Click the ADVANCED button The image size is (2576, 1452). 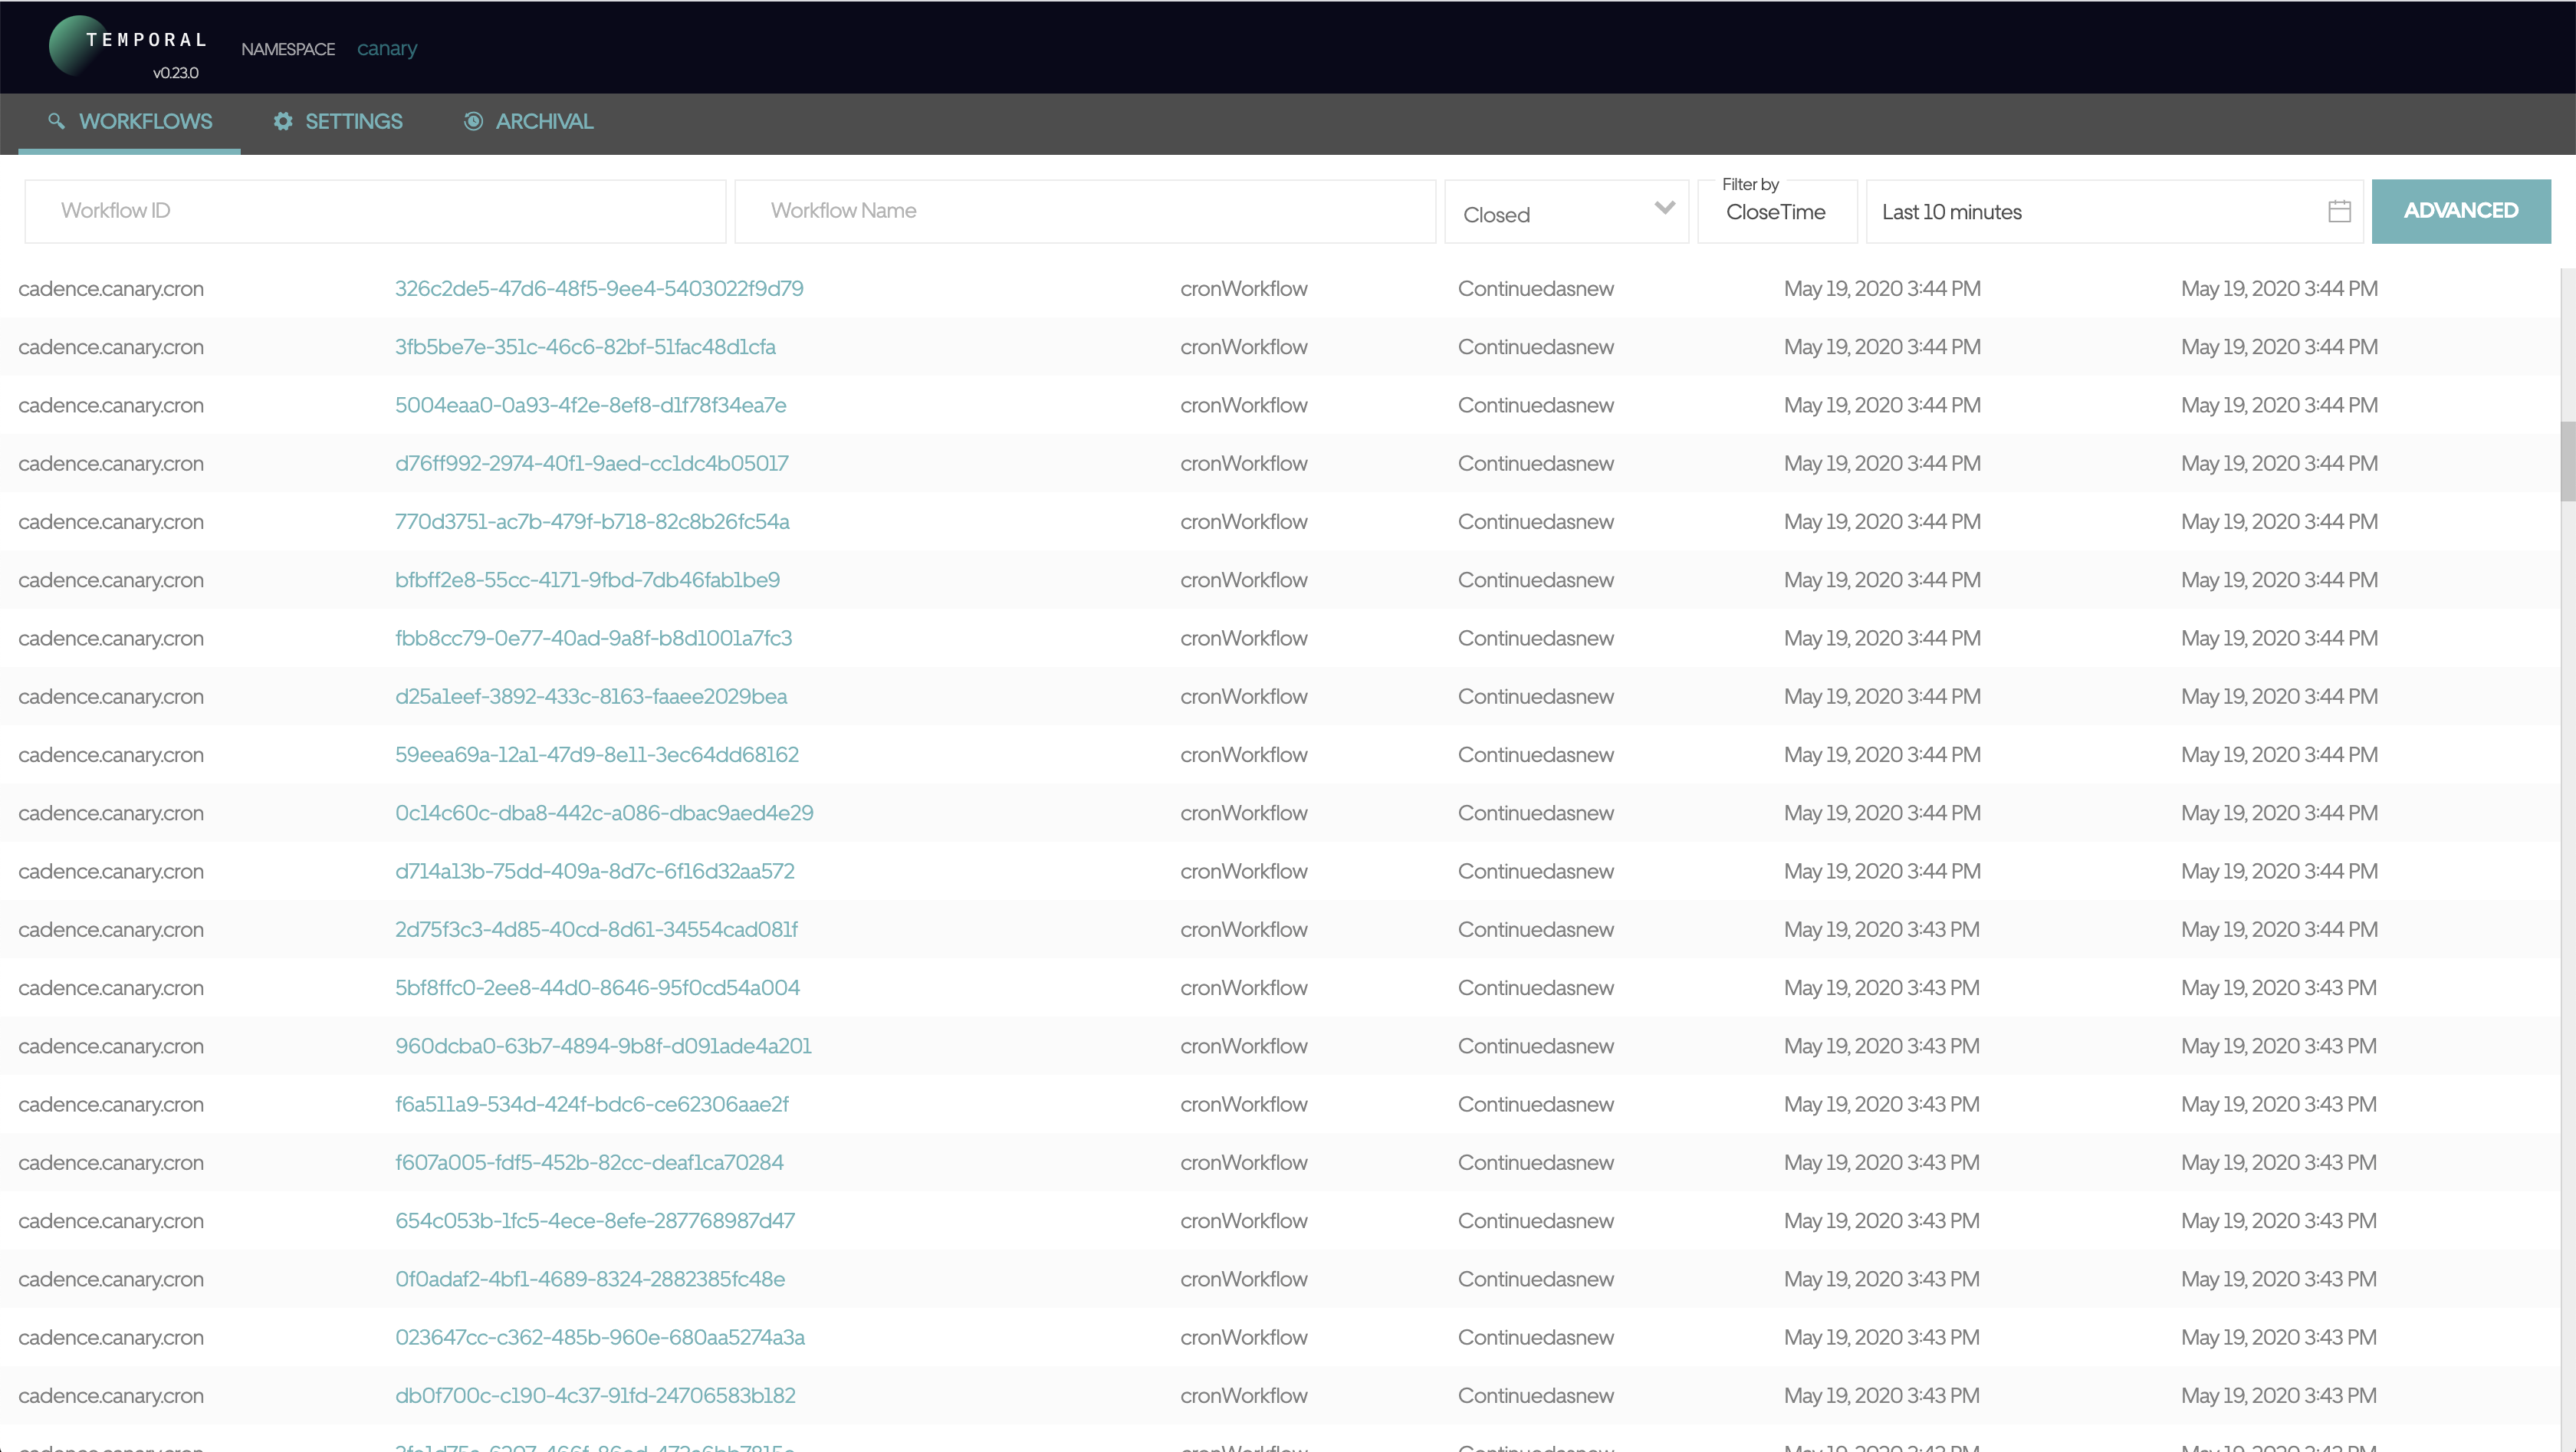point(2461,210)
